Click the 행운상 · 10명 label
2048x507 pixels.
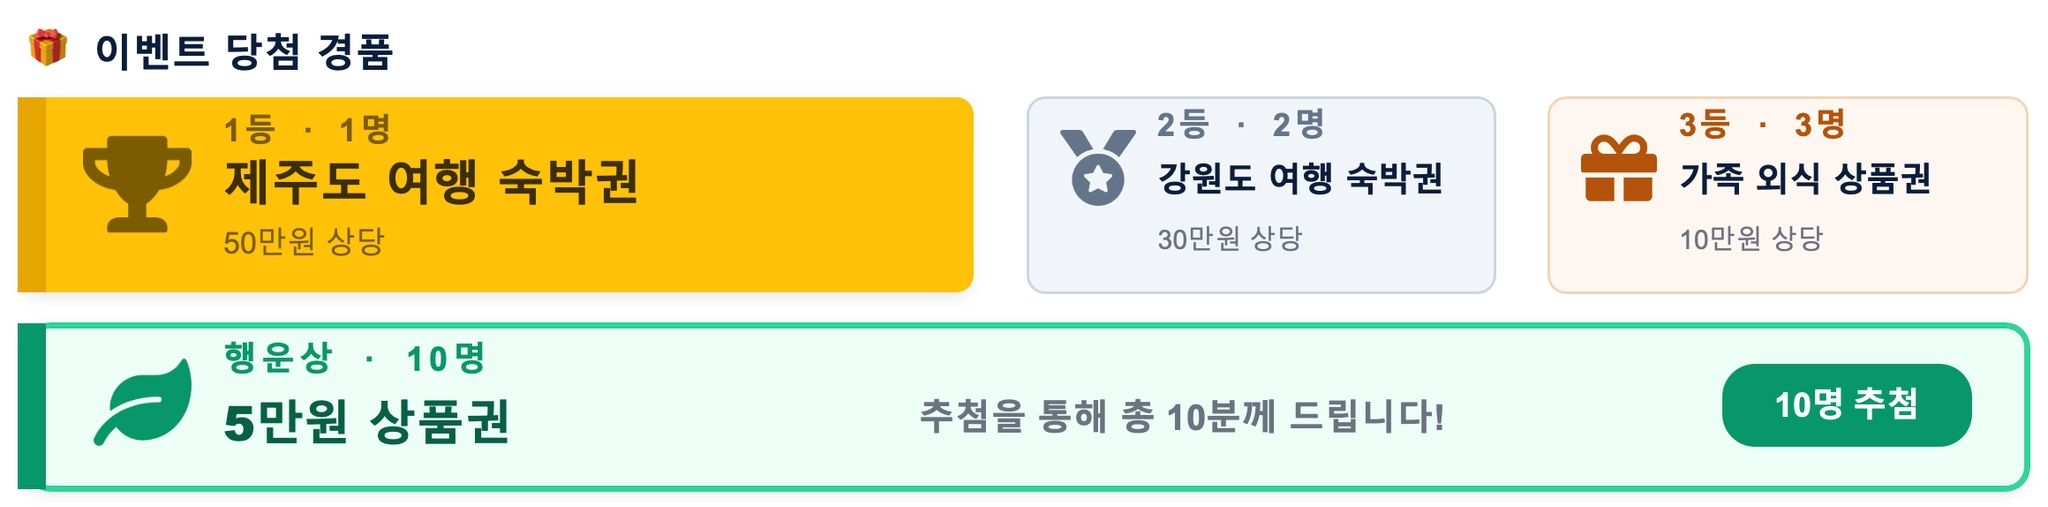tap(355, 358)
